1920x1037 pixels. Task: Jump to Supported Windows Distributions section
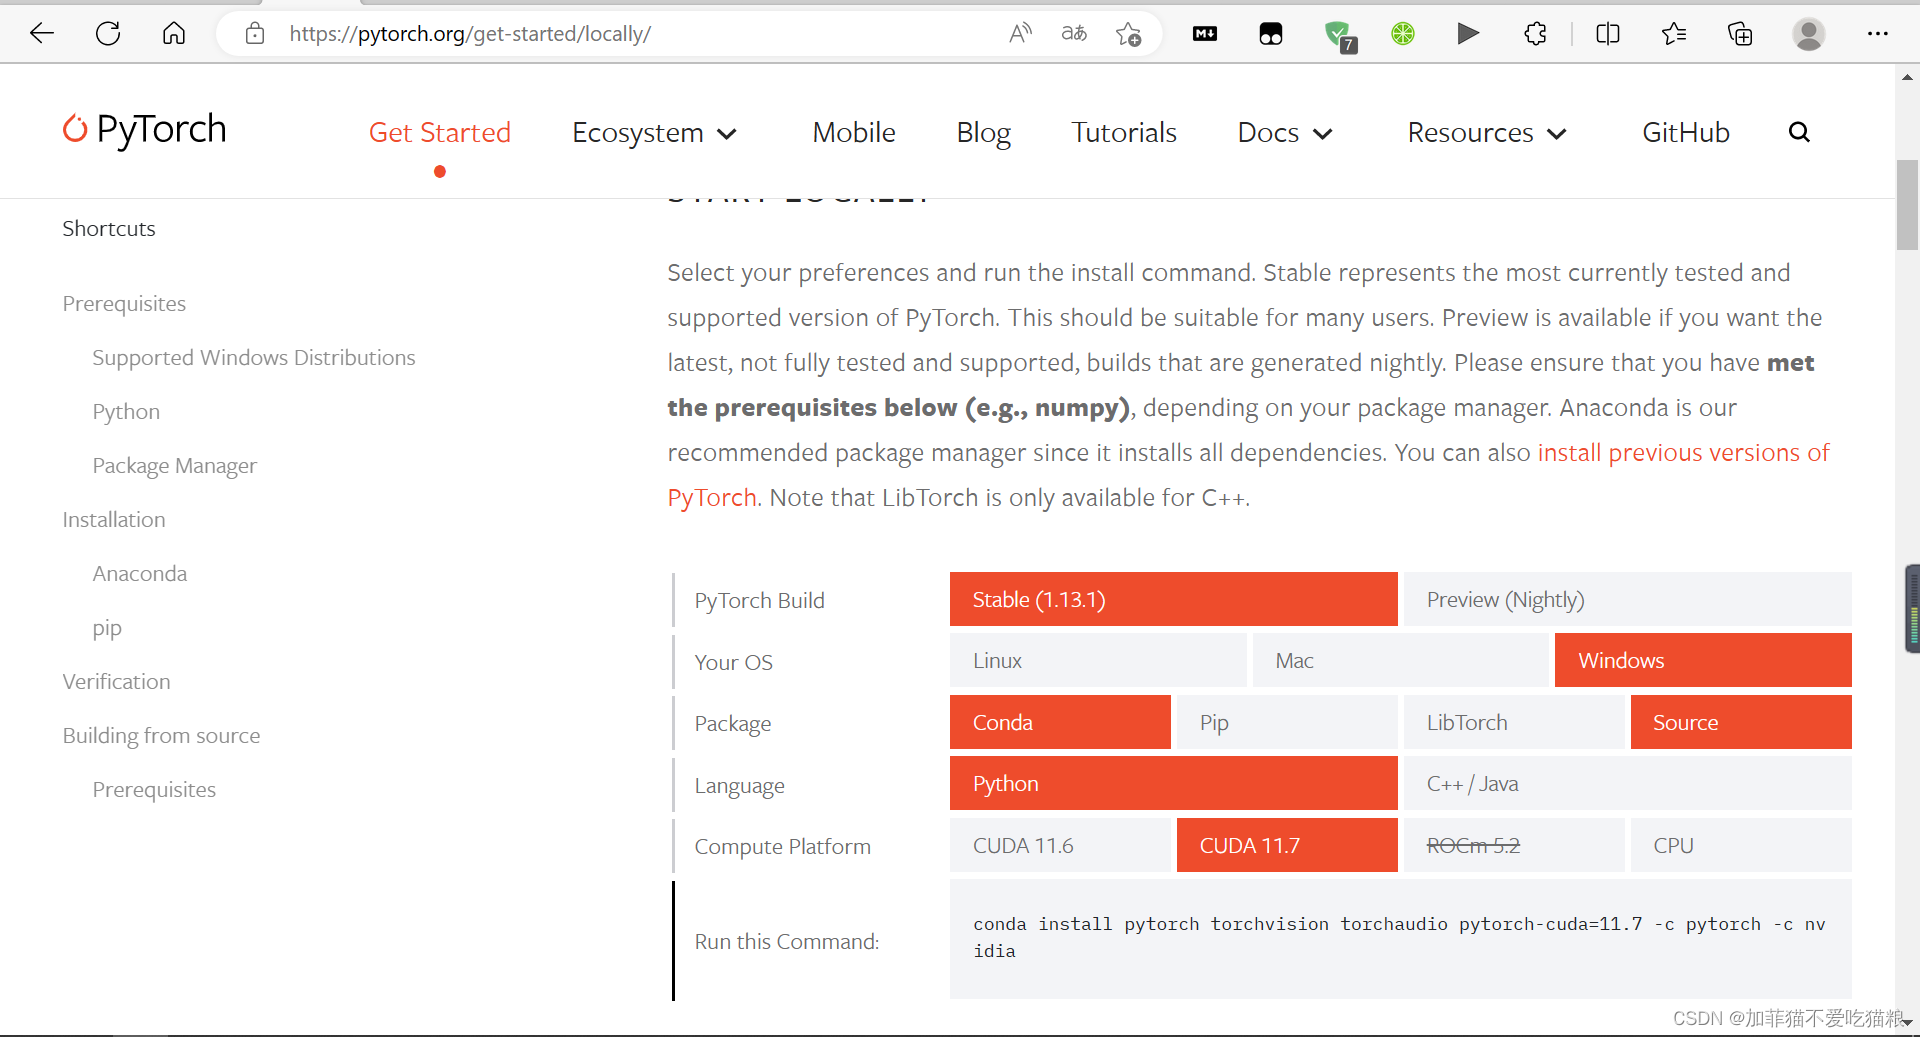[254, 358]
